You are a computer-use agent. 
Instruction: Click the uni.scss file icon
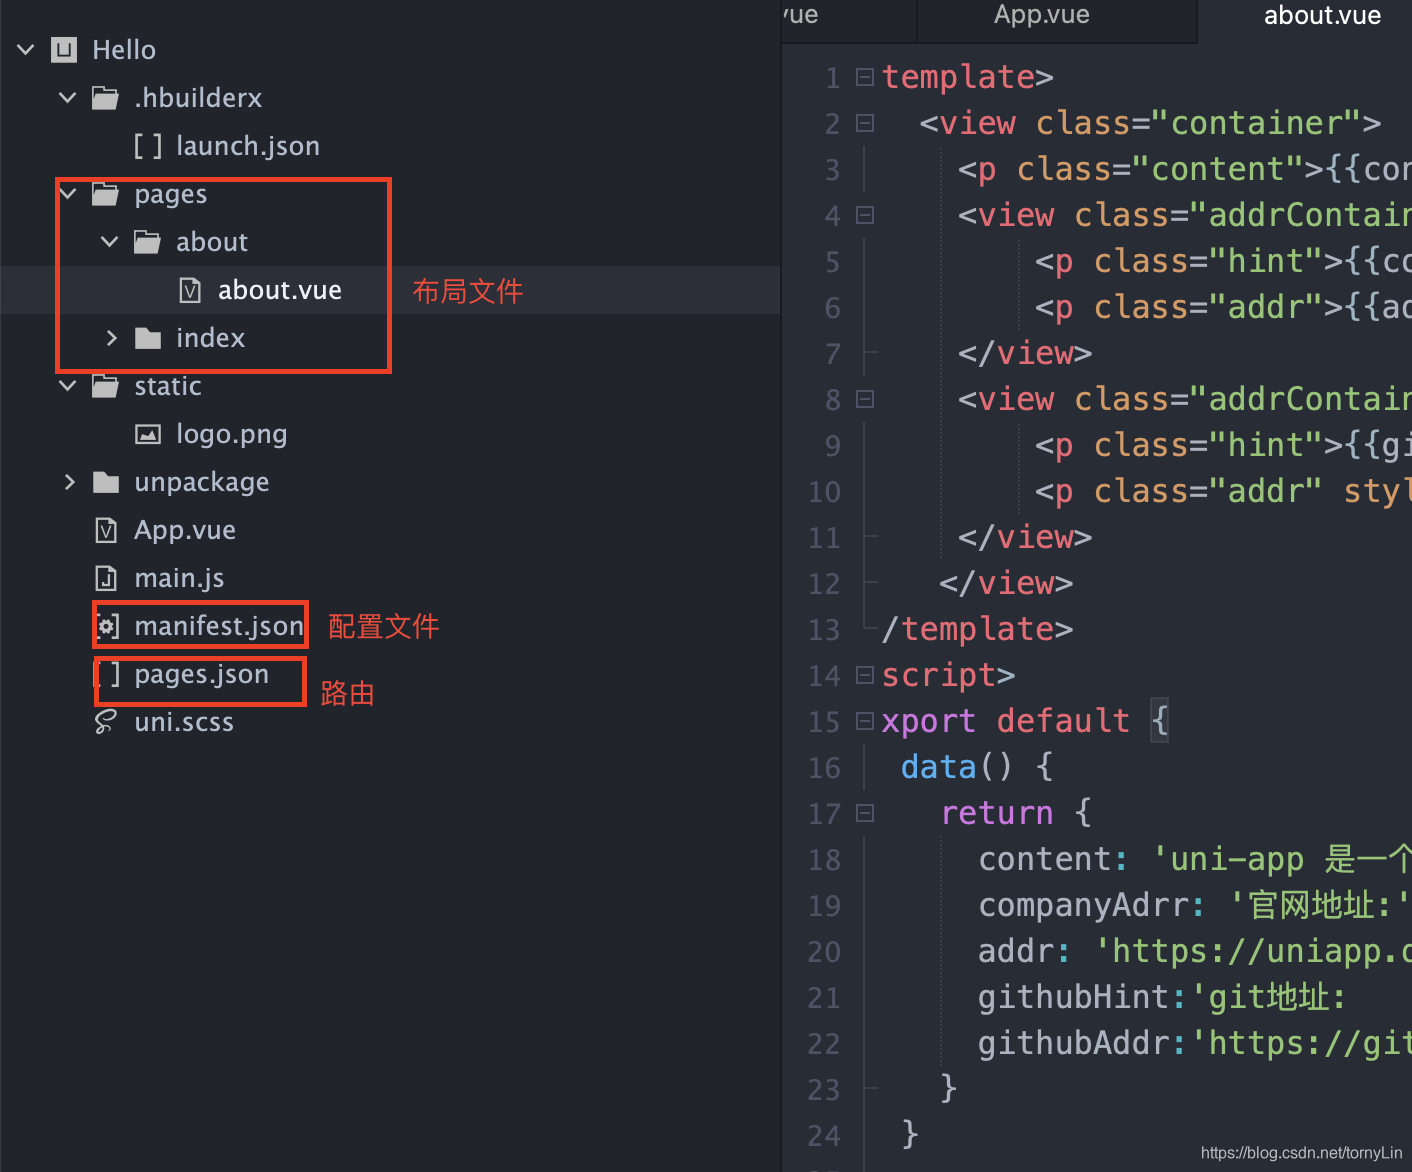105,722
